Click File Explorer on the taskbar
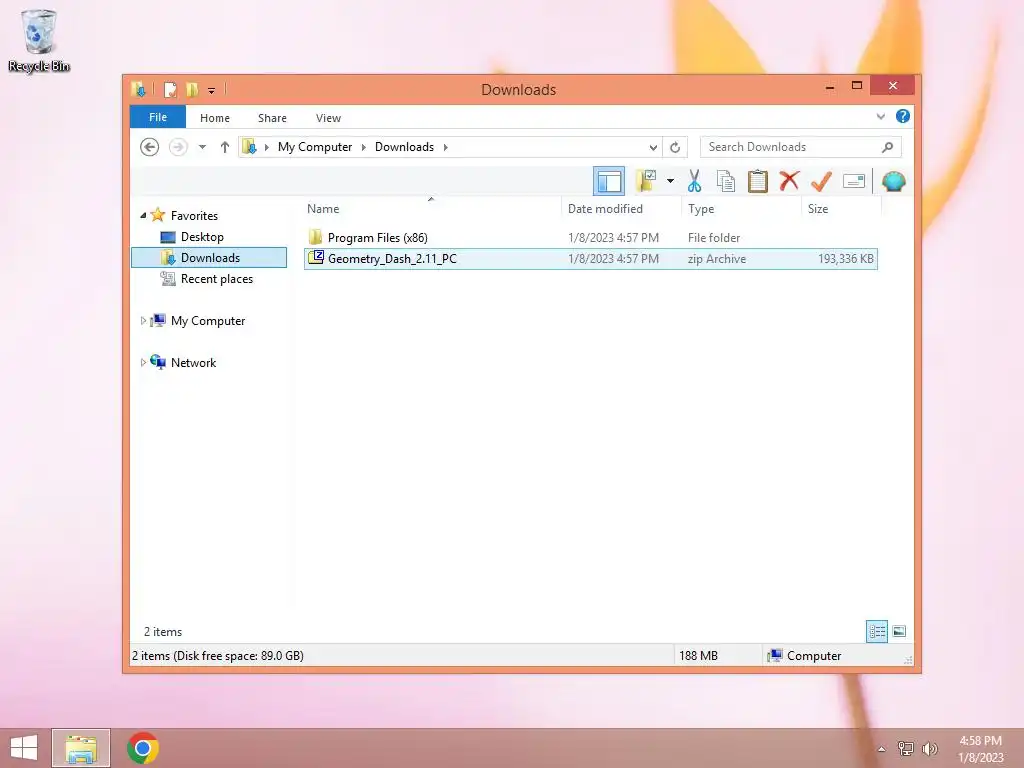Viewport: 1024px width, 768px height. click(x=81, y=748)
